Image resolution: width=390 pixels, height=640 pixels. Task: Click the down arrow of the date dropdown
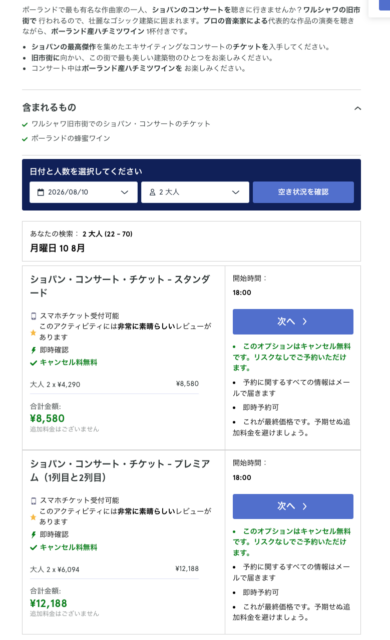(x=124, y=192)
